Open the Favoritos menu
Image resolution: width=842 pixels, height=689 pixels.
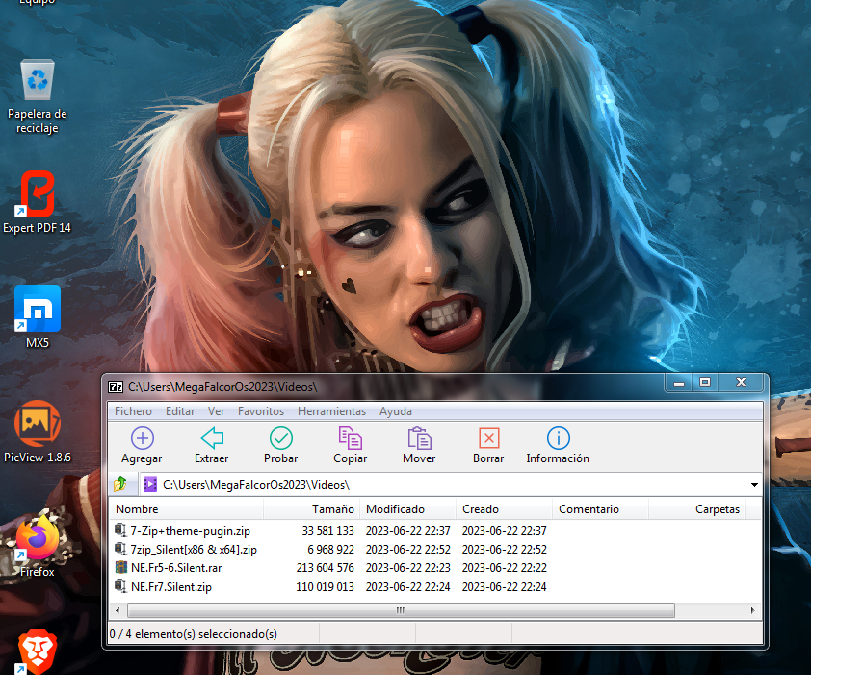(x=261, y=411)
